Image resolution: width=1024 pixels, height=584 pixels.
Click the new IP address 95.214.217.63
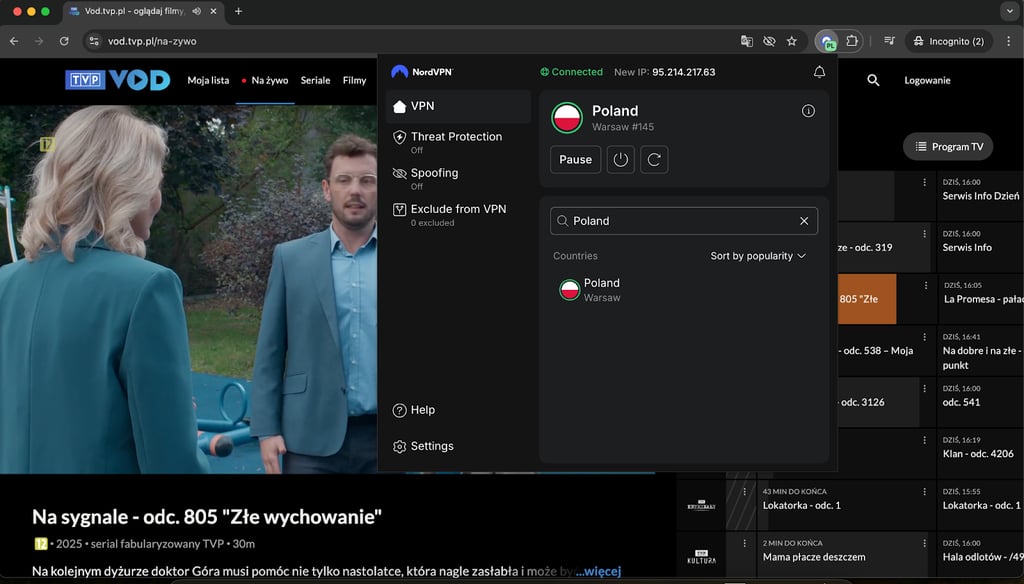click(684, 72)
